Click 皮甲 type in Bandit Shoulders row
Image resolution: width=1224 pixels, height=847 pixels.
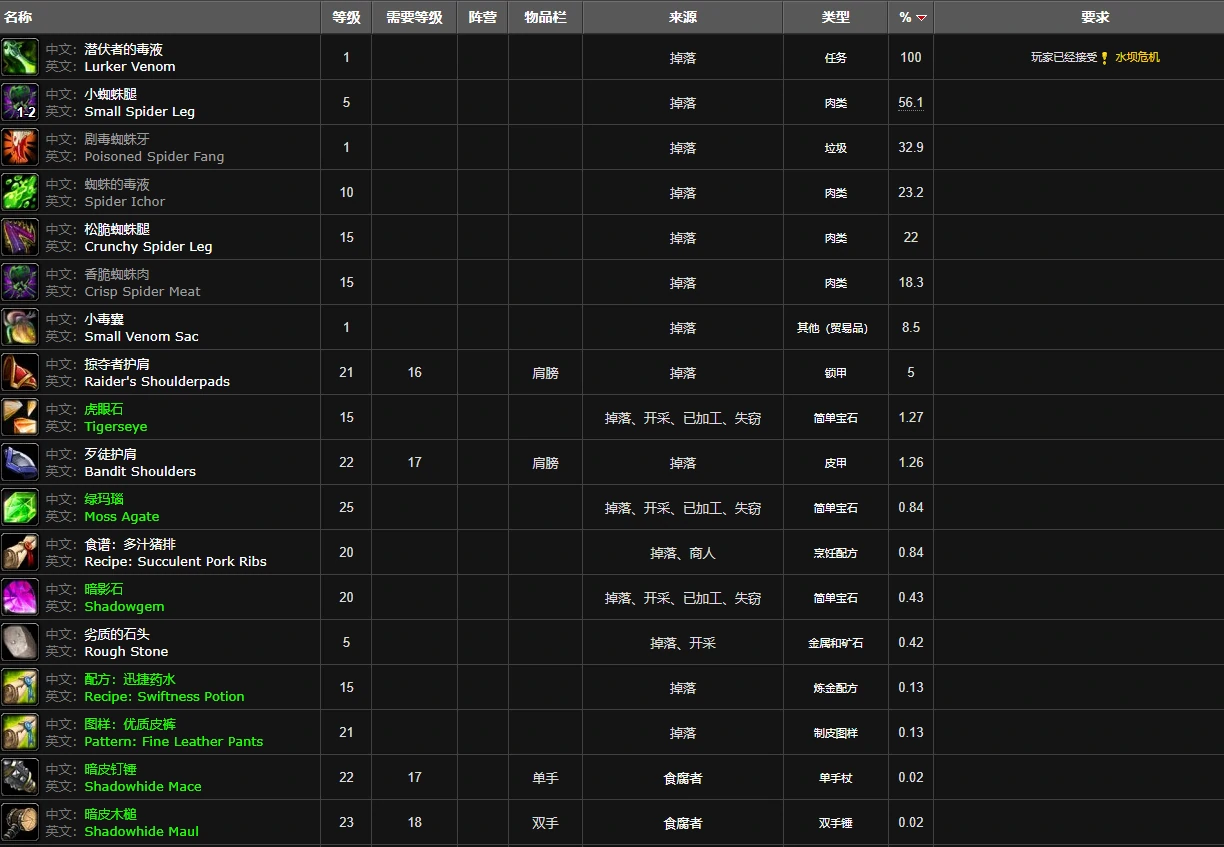[x=835, y=463]
